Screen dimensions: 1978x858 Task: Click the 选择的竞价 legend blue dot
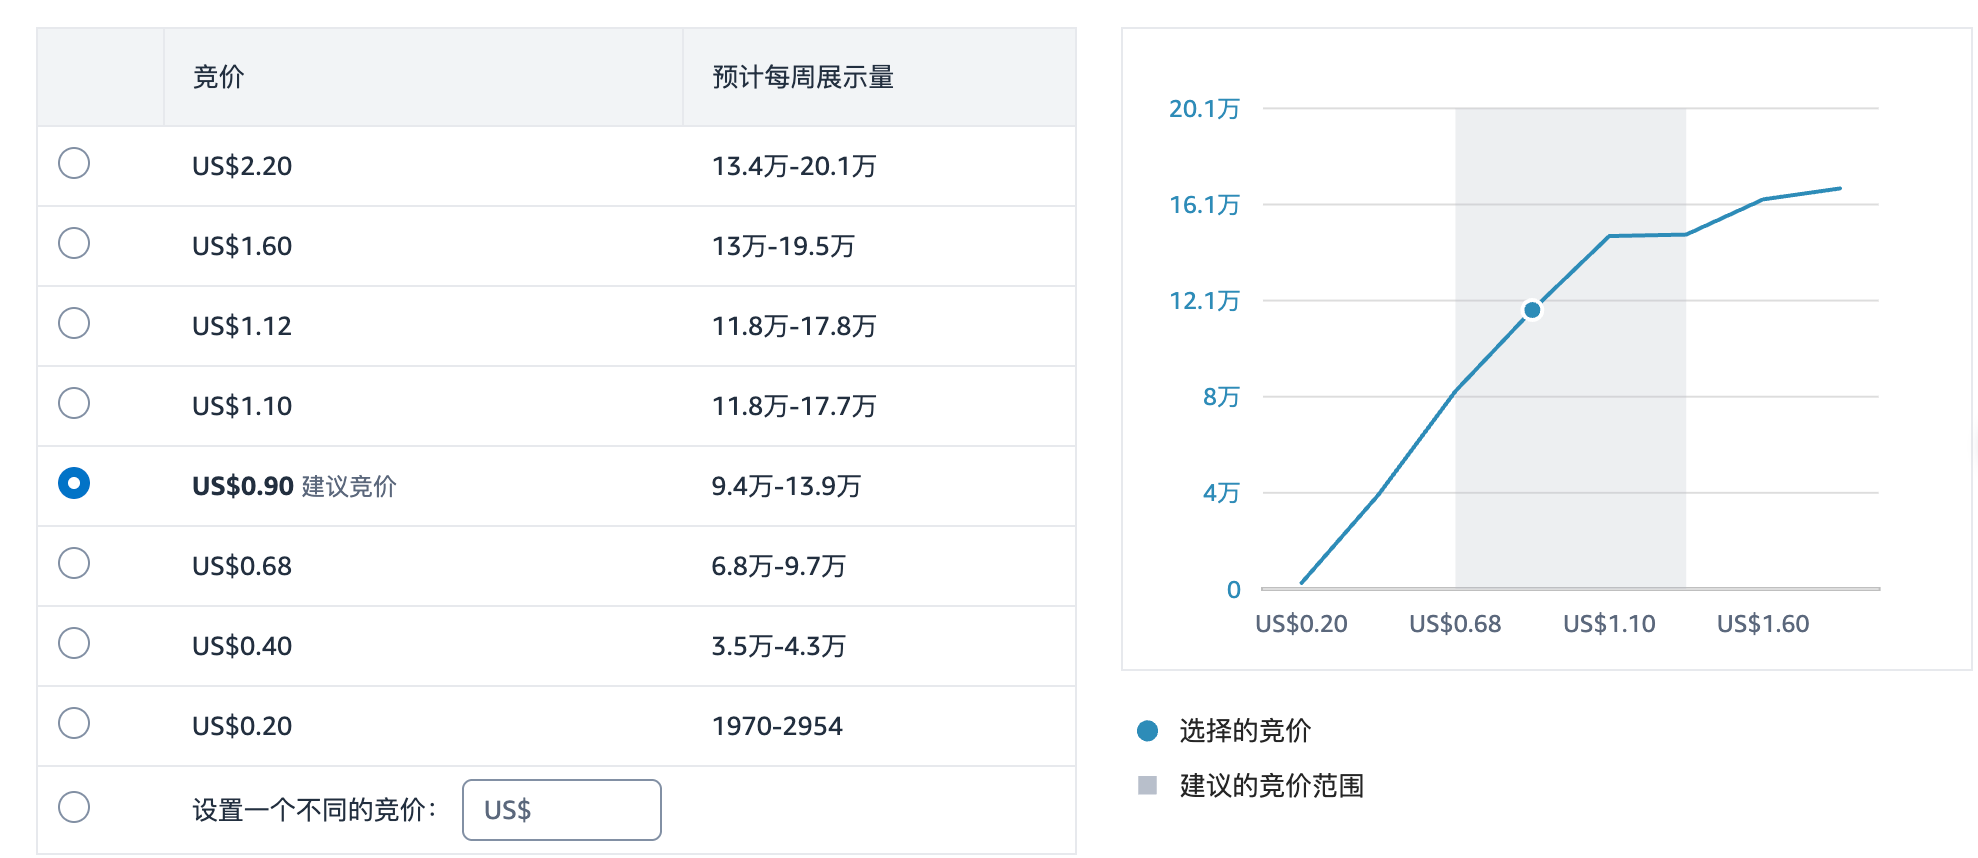[1148, 731]
